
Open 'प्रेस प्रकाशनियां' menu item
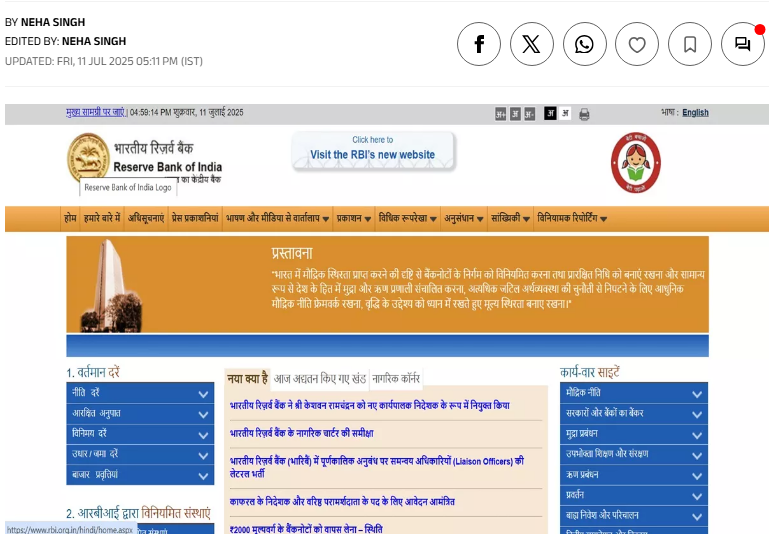[195, 218]
